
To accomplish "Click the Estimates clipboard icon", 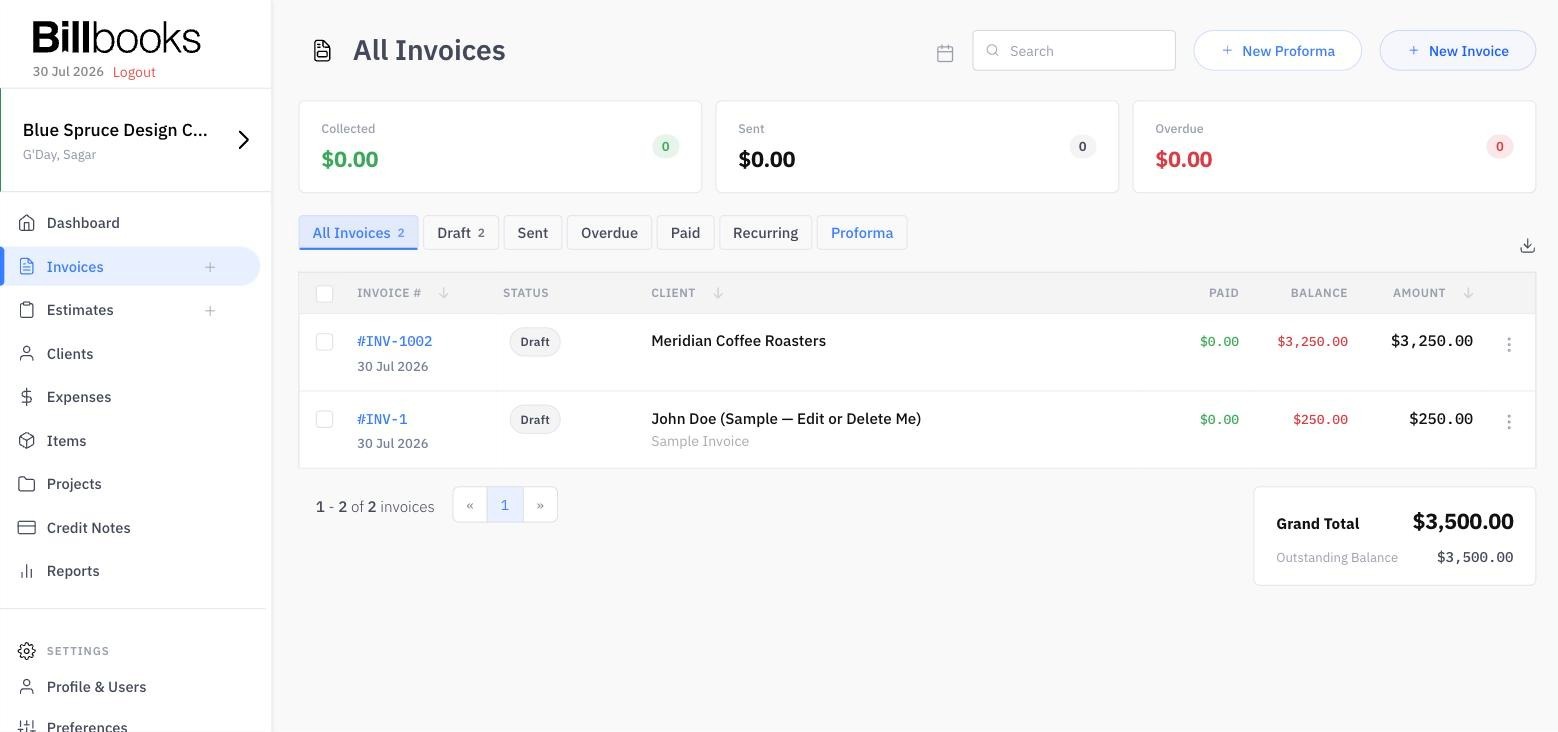I will [x=27, y=310].
